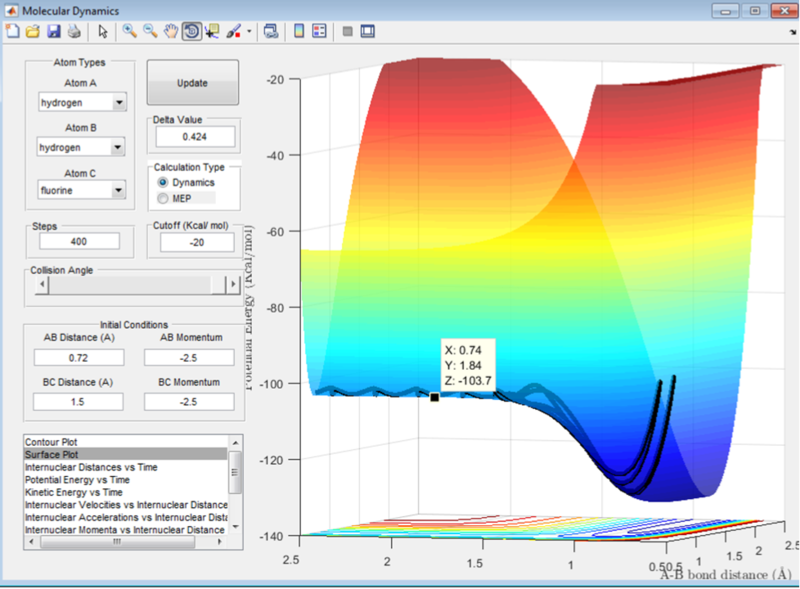Image resolution: width=800 pixels, height=589 pixels.
Task: Select the Dynamics calculation type
Action: click(162, 183)
